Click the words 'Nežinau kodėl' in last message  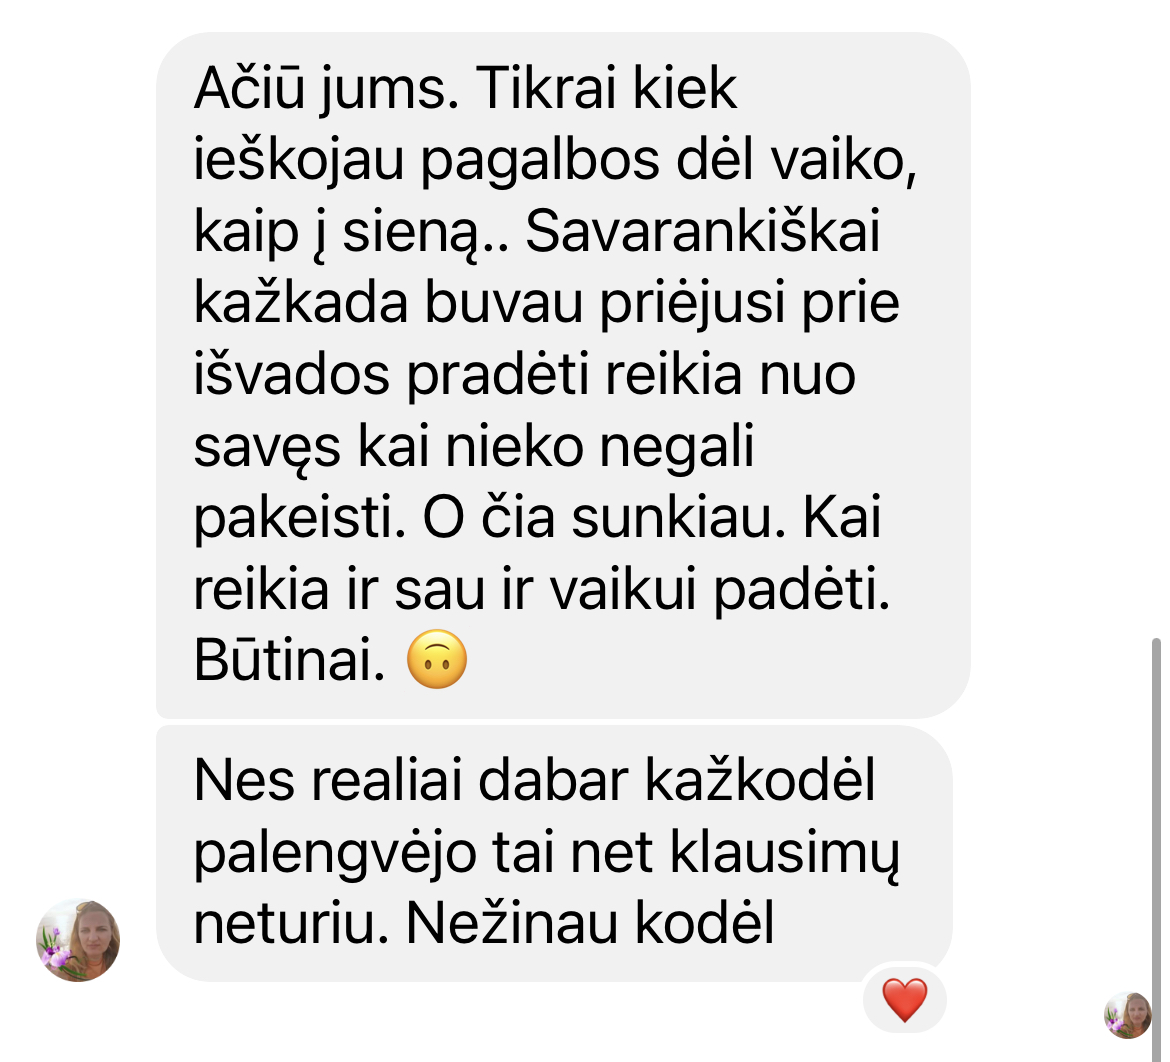pyautogui.click(x=589, y=924)
